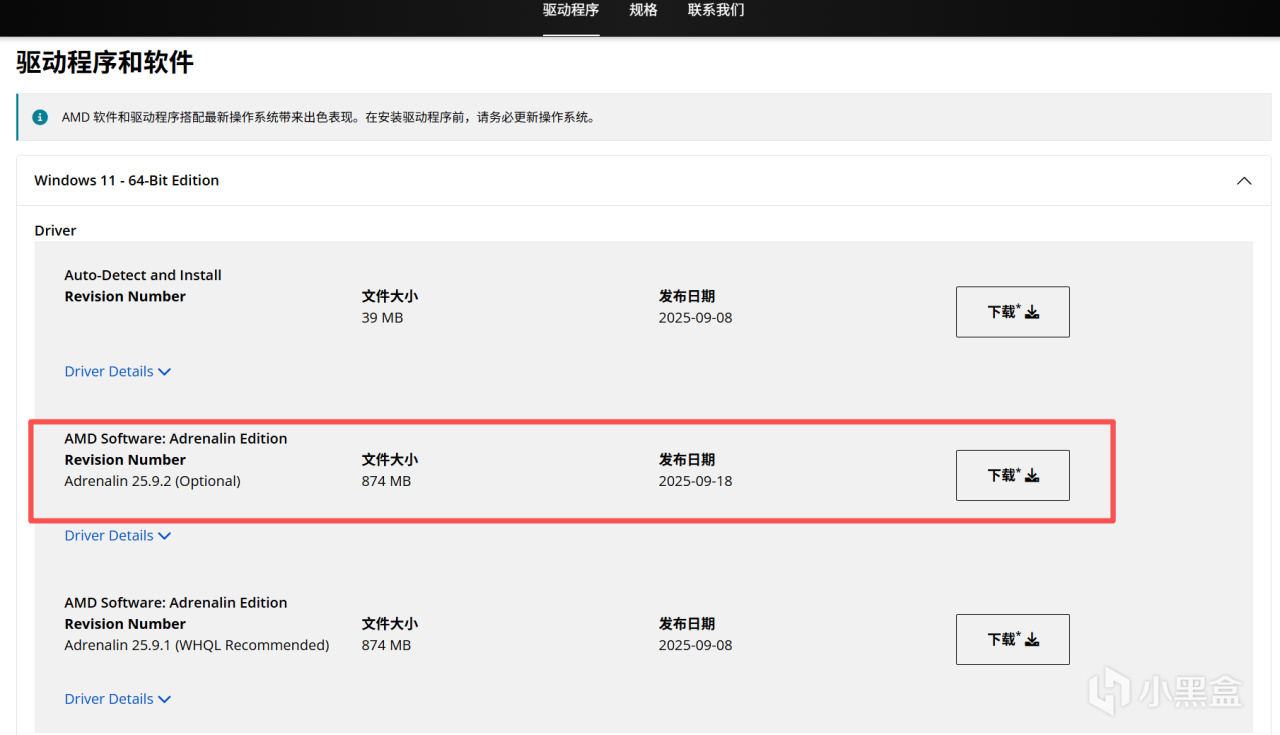Click the 874 MB size for Adrenalin 25.9.2

point(386,481)
